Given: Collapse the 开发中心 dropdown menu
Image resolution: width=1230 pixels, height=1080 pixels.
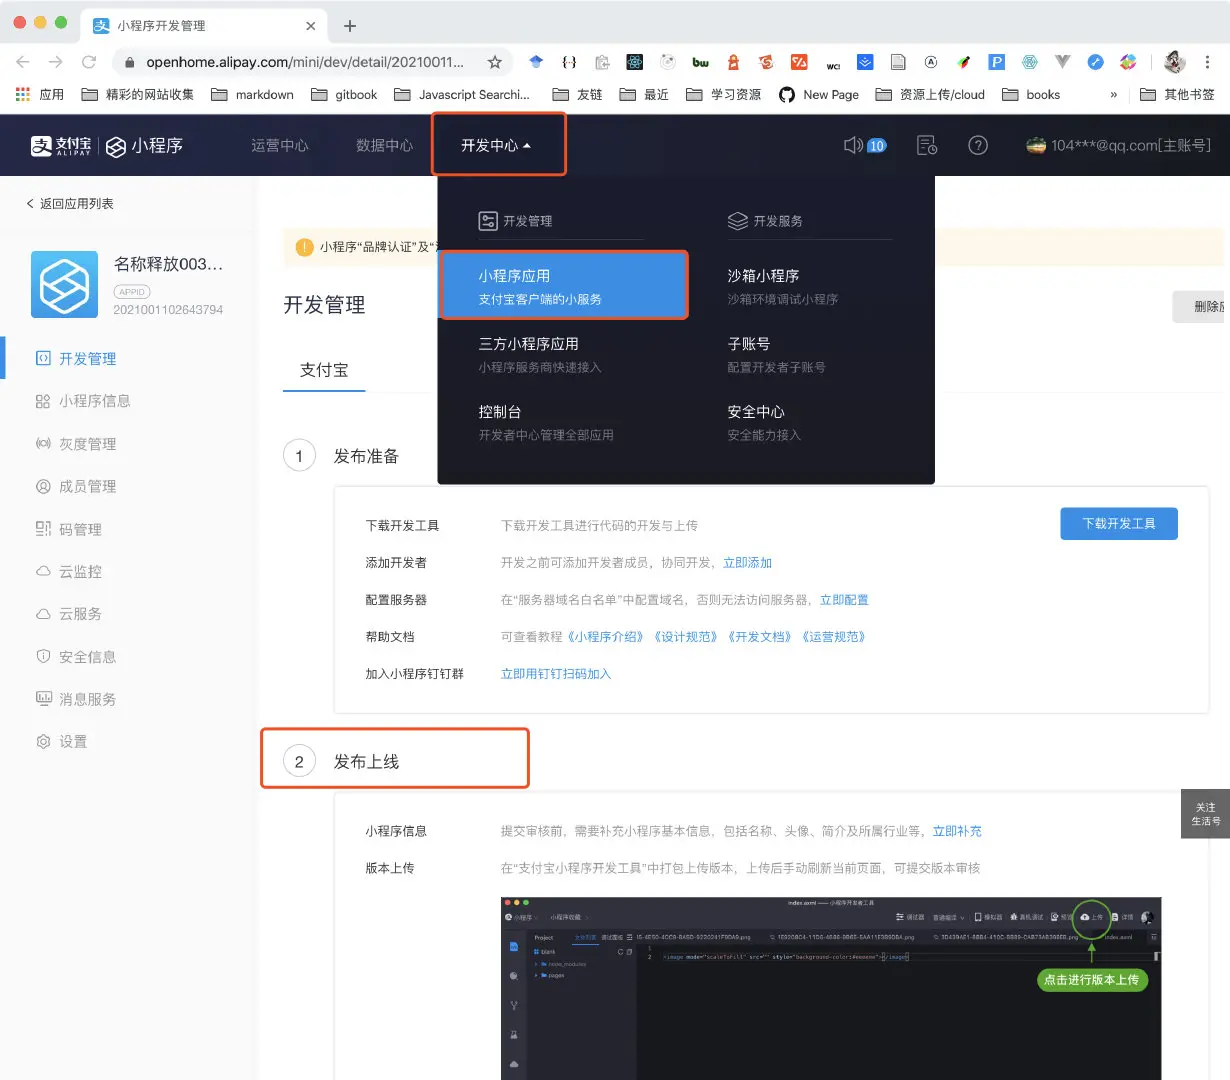Looking at the screenshot, I should (497, 145).
